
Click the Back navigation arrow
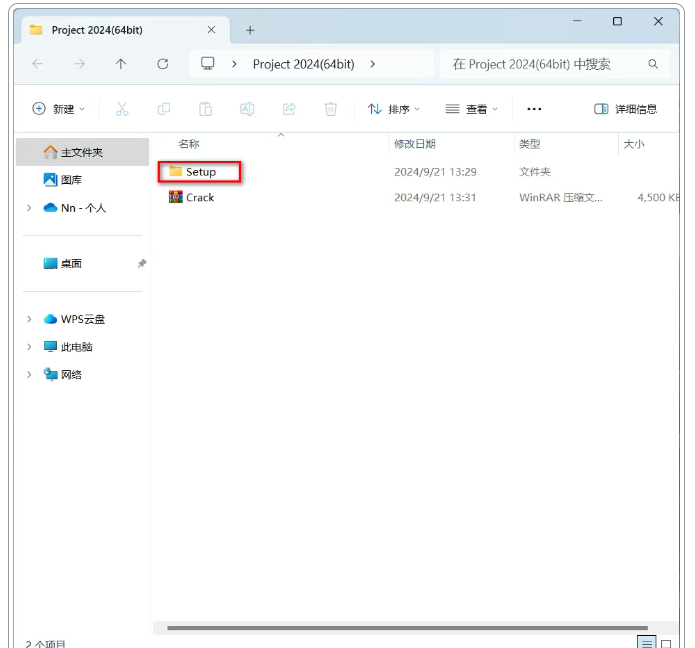click(x=38, y=64)
